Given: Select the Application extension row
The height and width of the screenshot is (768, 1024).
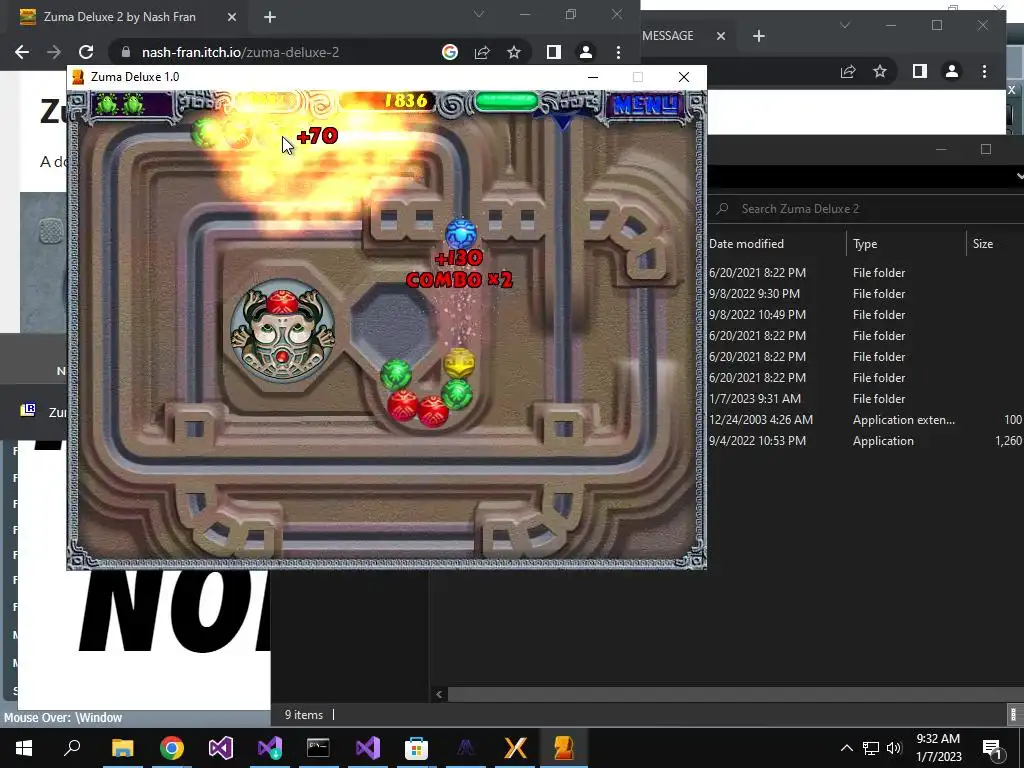Looking at the screenshot, I should [x=866, y=419].
